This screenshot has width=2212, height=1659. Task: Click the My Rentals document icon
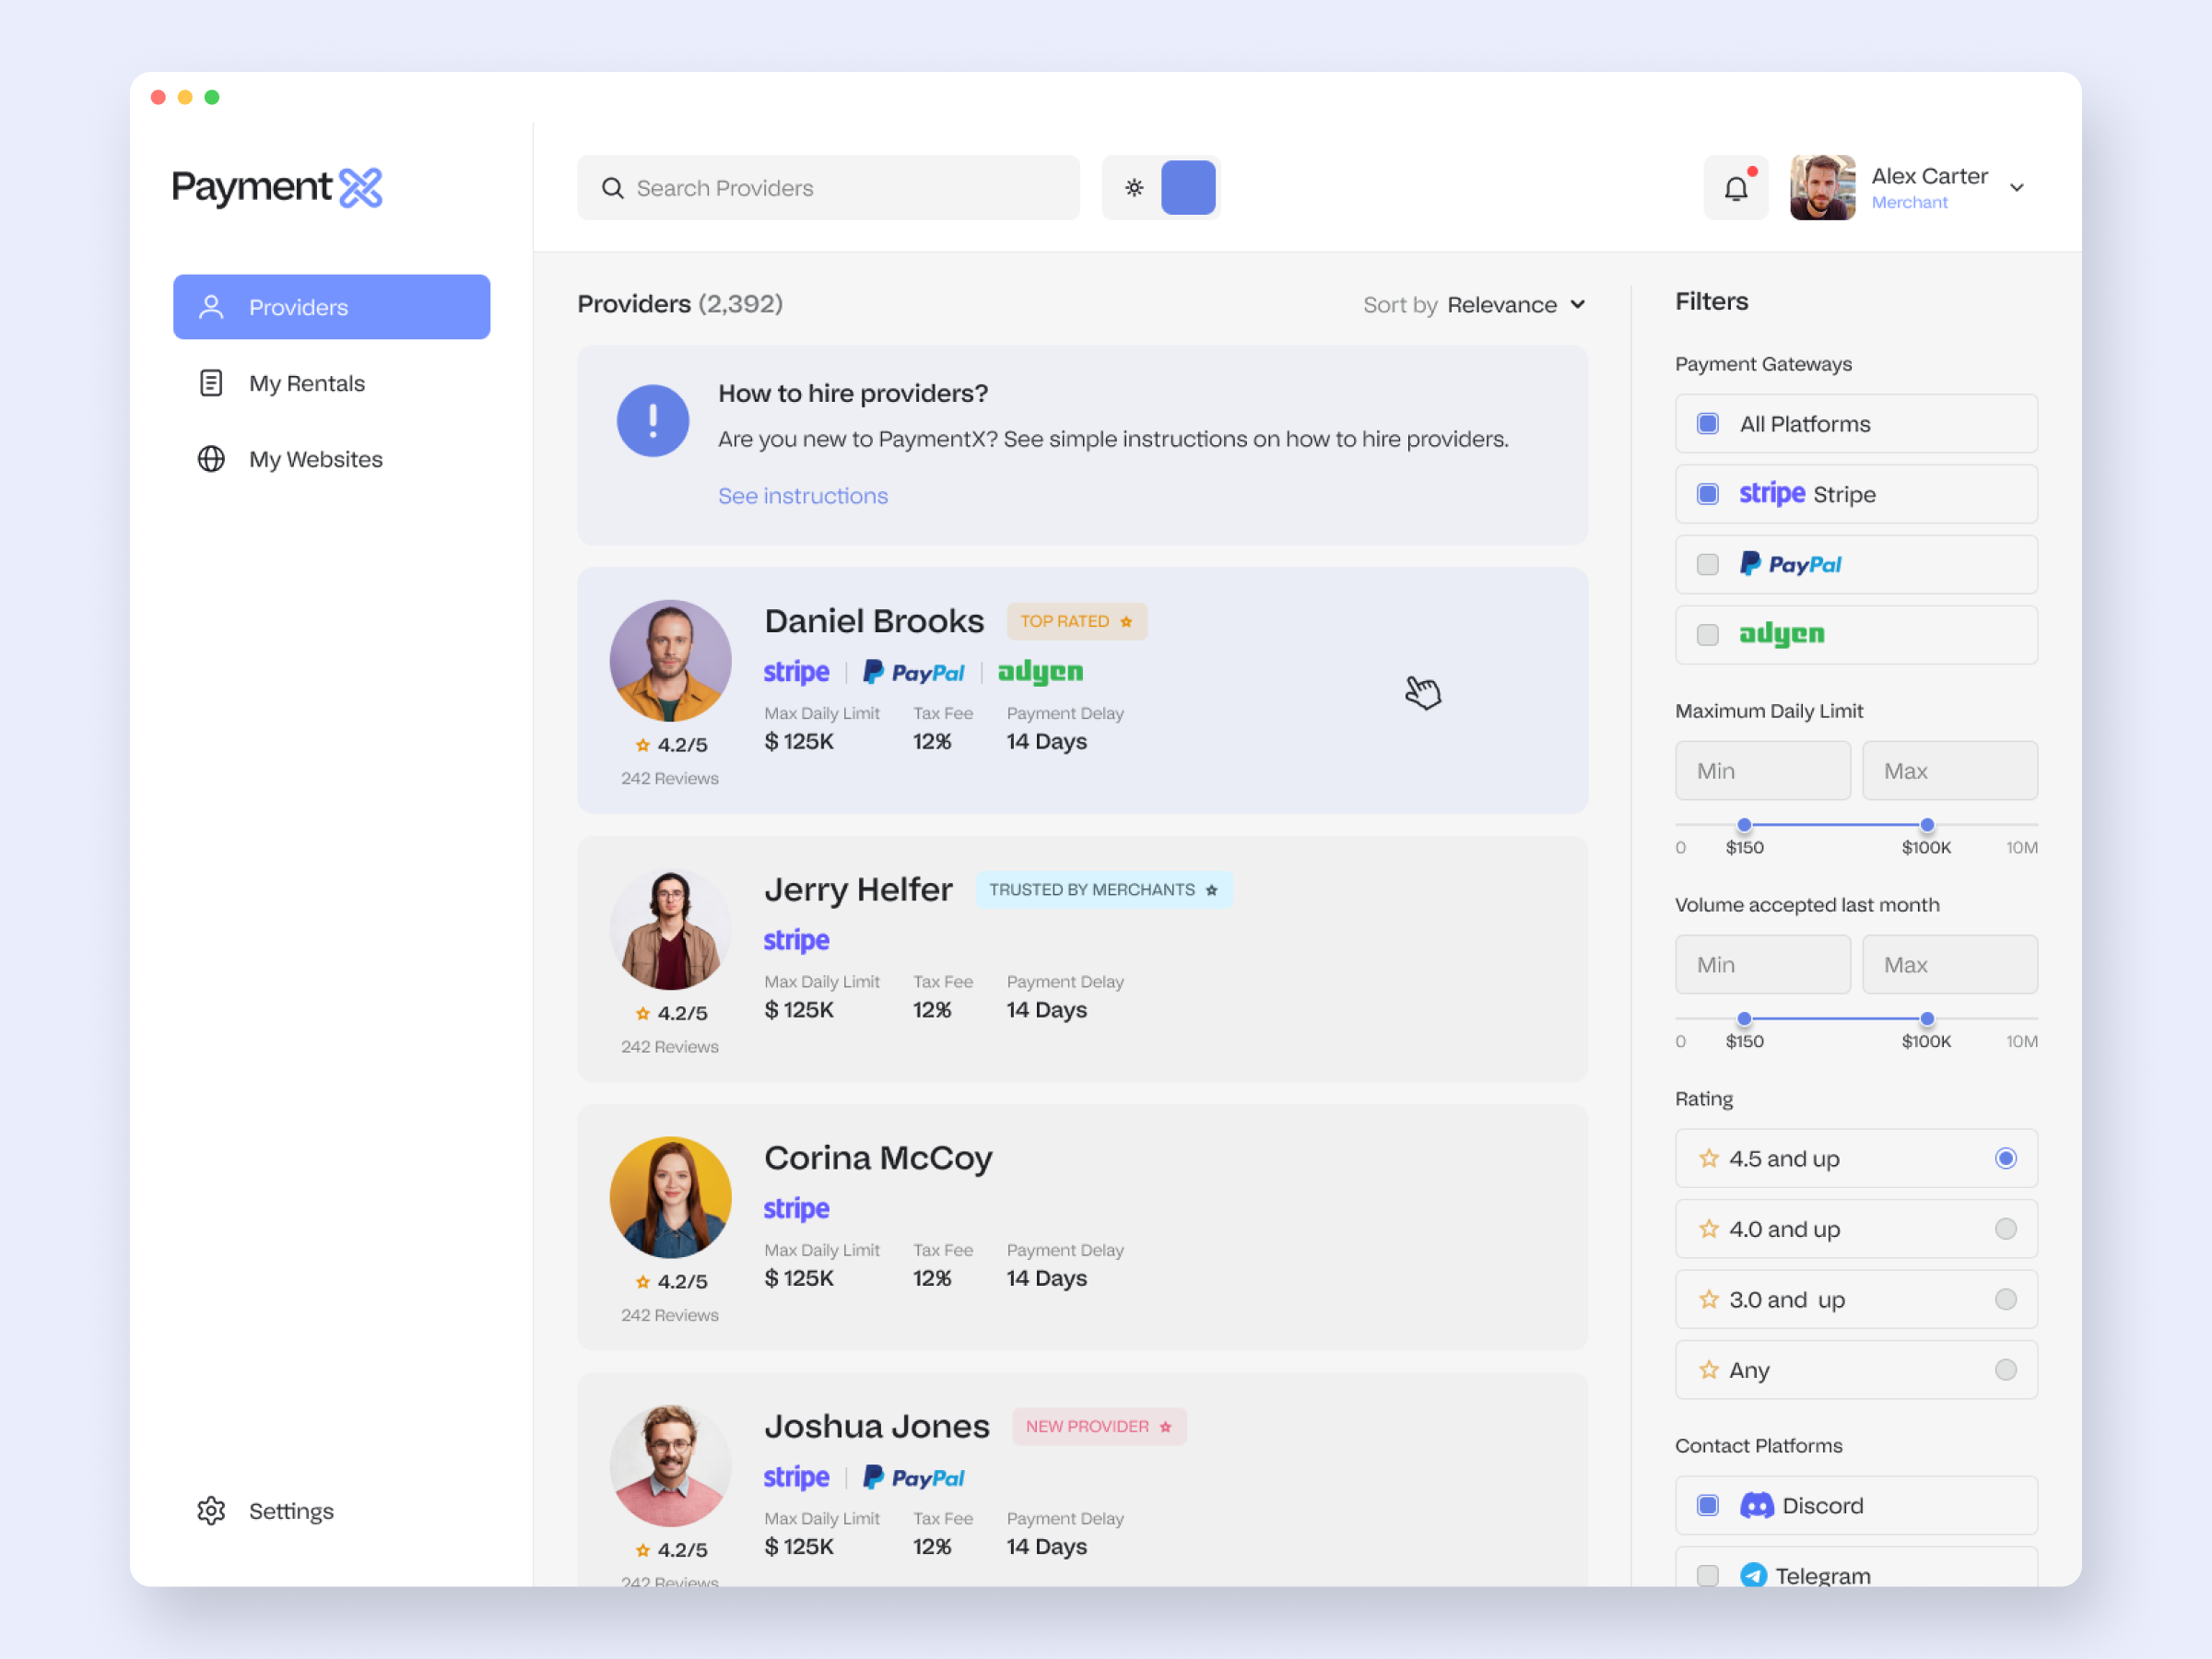[211, 383]
